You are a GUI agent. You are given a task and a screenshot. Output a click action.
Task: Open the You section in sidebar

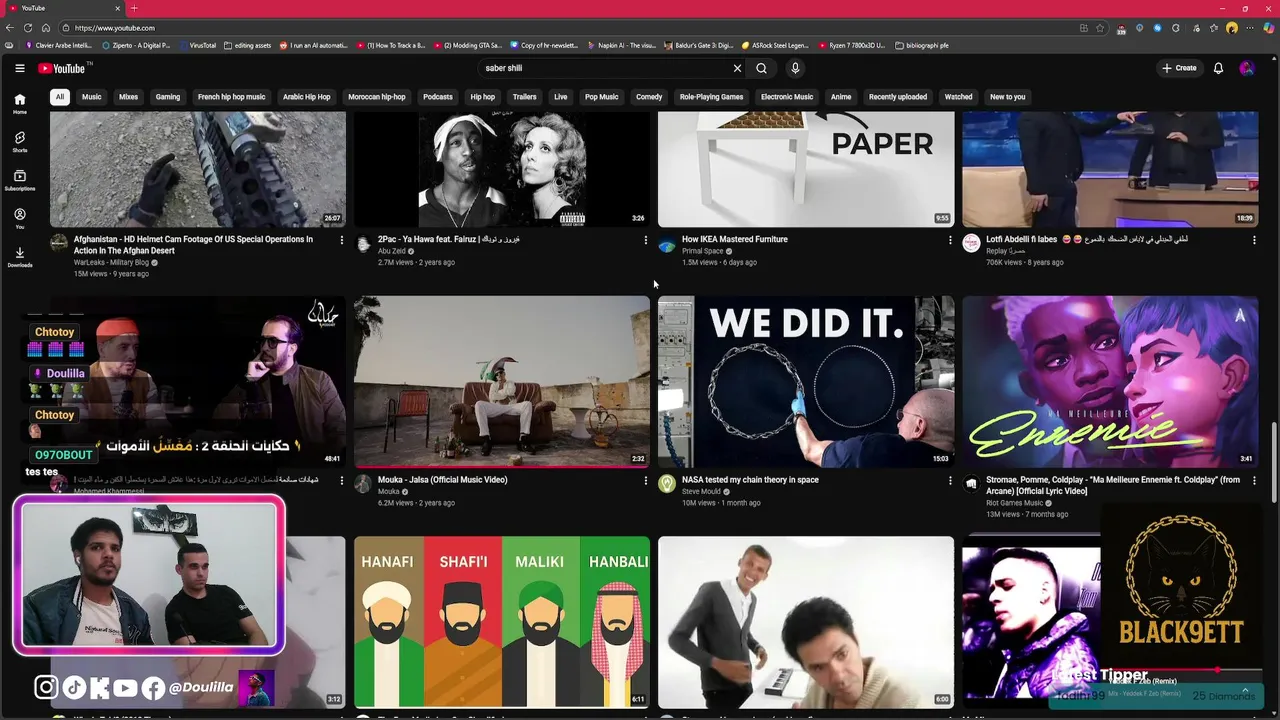click(19, 218)
